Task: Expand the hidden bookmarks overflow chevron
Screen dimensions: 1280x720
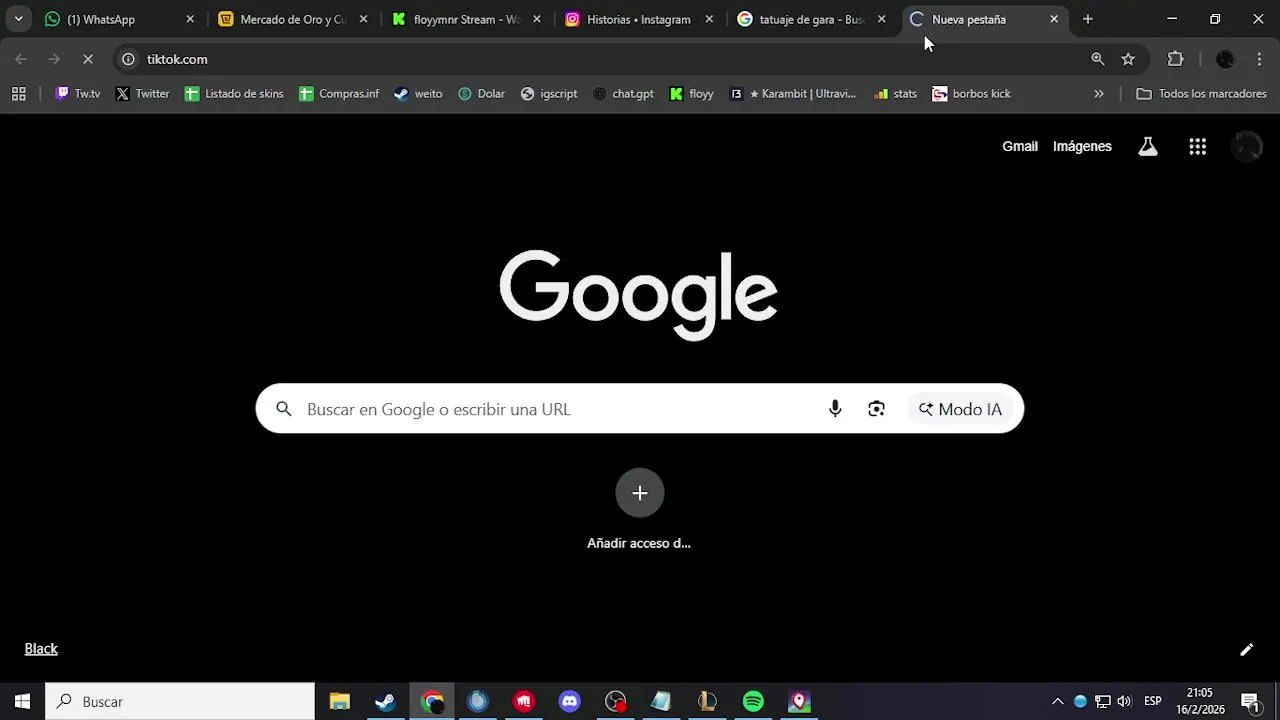Action: coord(1099,94)
